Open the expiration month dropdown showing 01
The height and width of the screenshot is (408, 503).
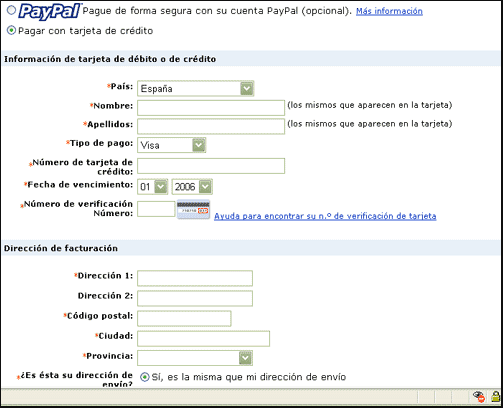tap(152, 187)
